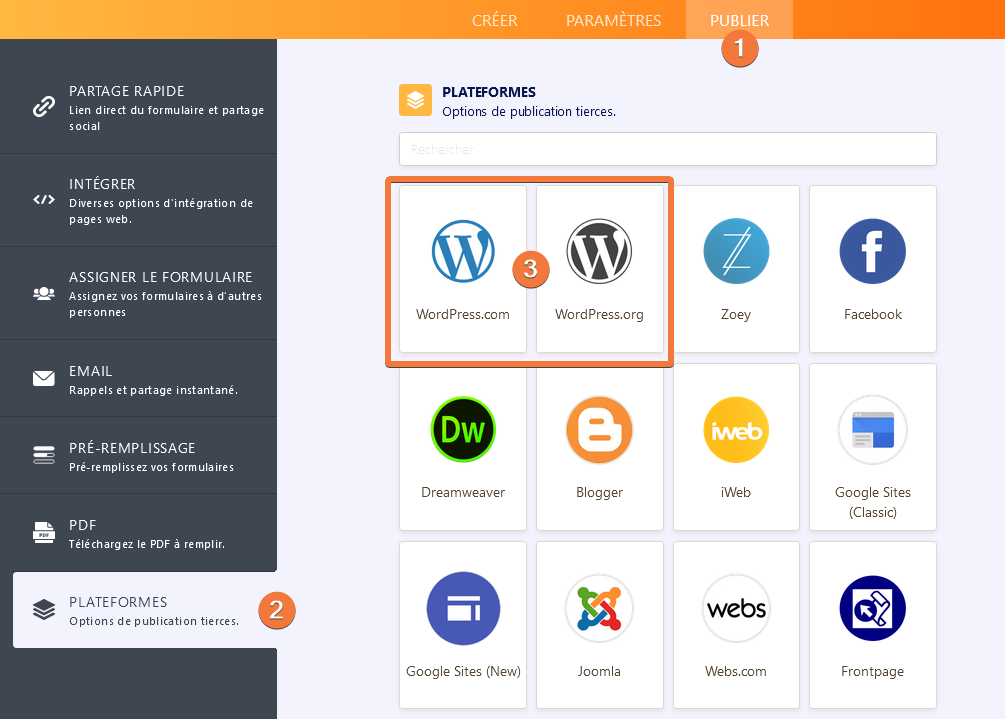Click the WordPress.com label
The height and width of the screenshot is (719, 1005).
tap(463, 315)
